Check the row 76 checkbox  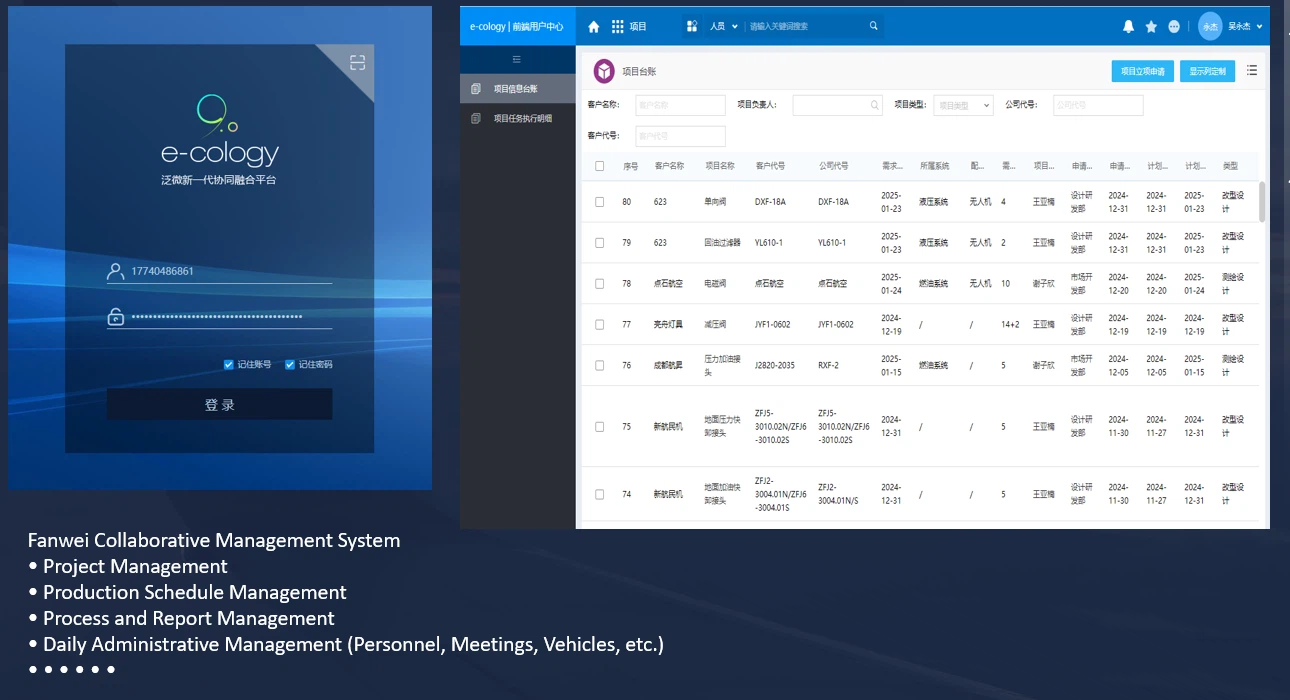(600, 366)
